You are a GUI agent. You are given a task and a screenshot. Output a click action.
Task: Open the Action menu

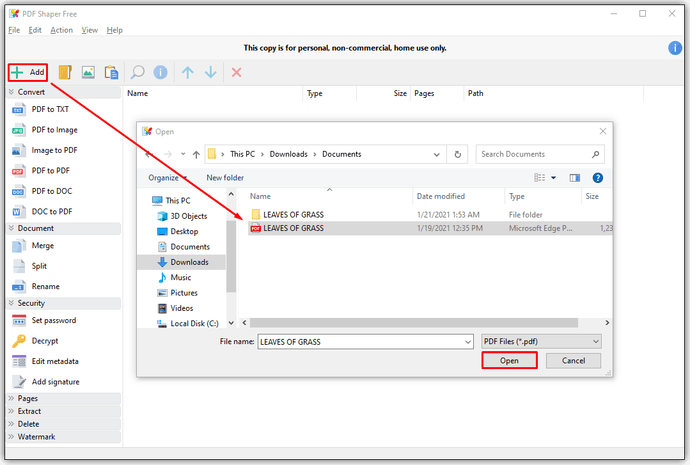[61, 30]
